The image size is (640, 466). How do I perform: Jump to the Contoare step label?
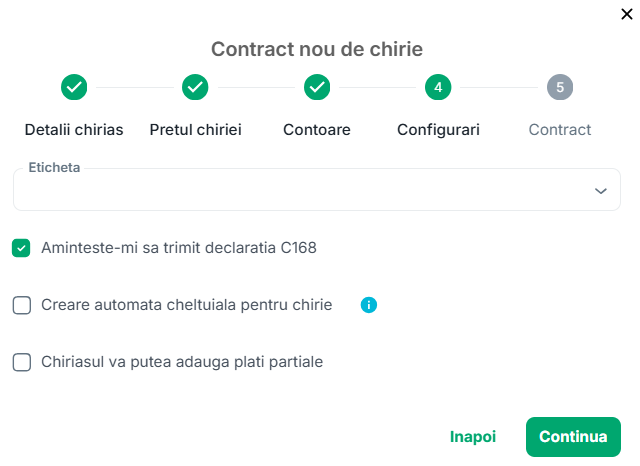(x=317, y=130)
